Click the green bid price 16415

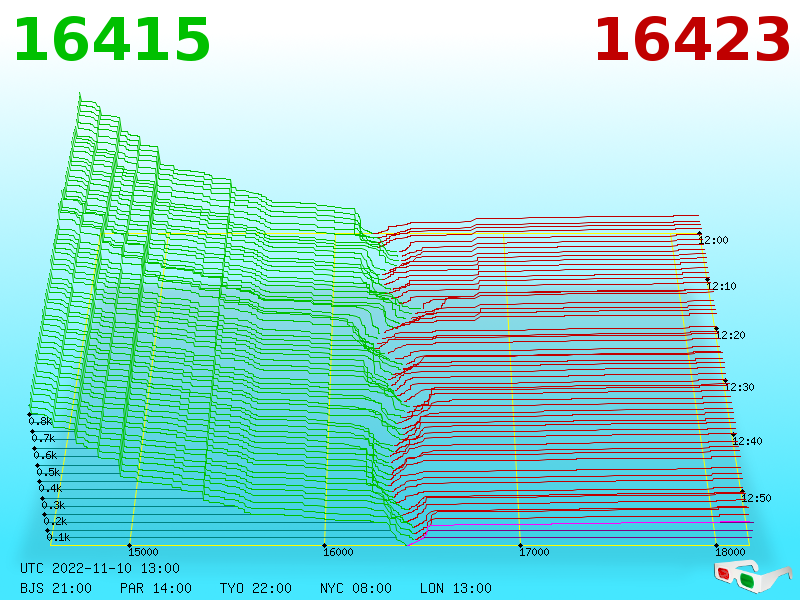coord(112,39)
